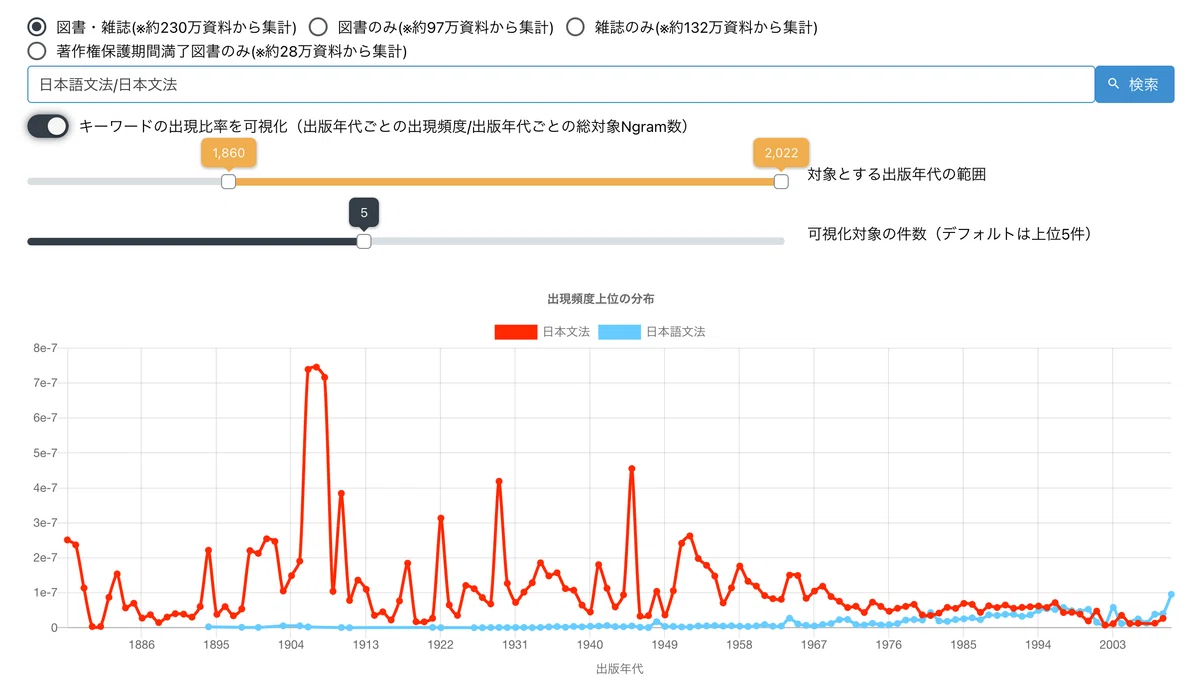Click the x-axis label 1940
Image resolution: width=1200 pixels, height=679 pixels.
[589, 646]
